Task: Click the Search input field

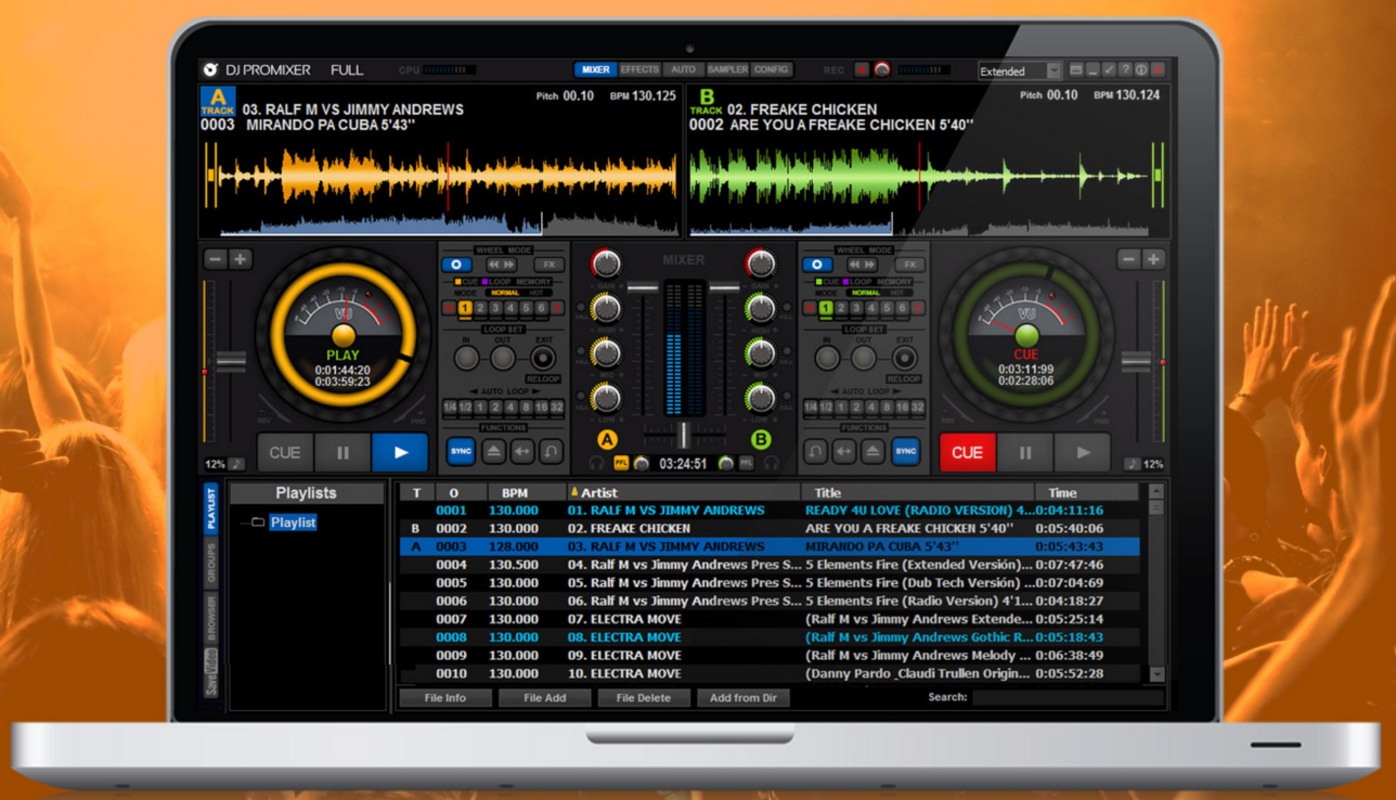Action: coord(1067,698)
